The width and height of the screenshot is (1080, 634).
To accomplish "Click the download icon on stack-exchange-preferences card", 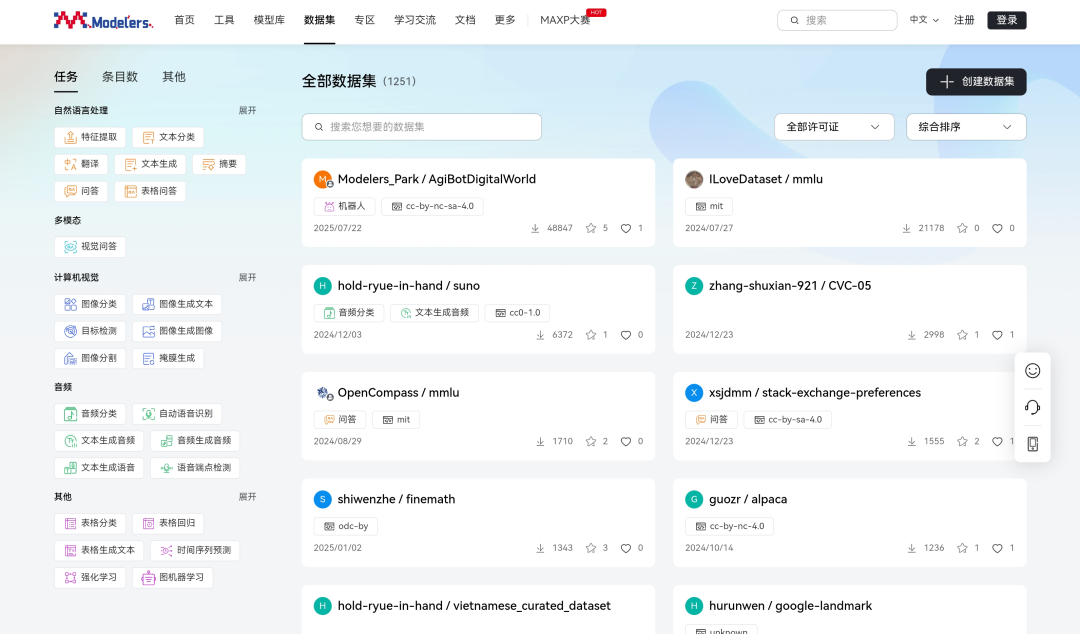I will [911, 441].
